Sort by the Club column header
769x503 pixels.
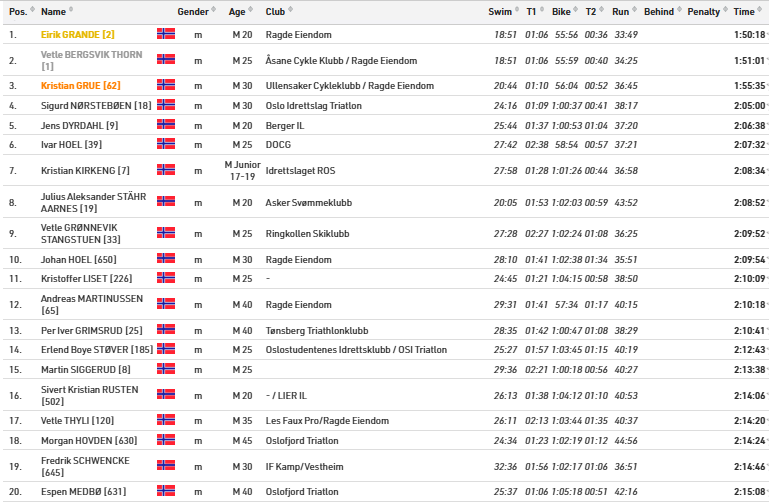click(x=274, y=12)
